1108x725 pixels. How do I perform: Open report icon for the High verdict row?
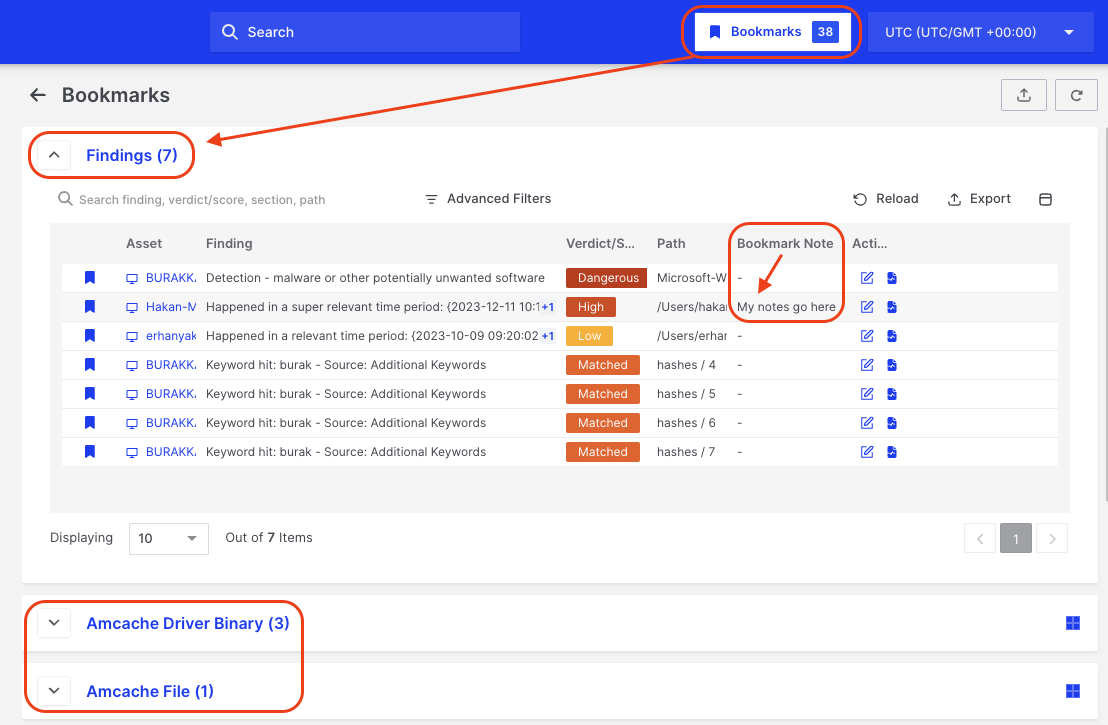point(892,307)
